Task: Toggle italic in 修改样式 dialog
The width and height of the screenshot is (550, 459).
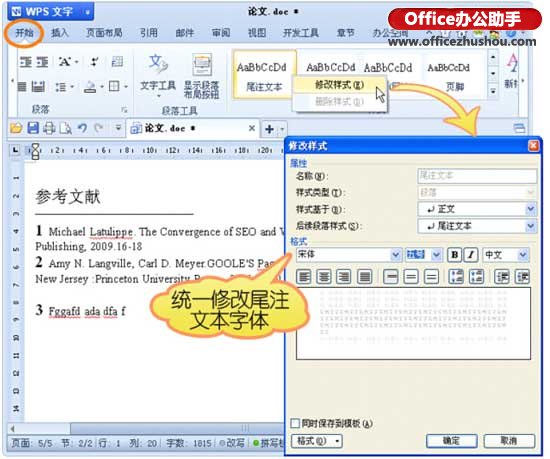Action: [x=471, y=255]
